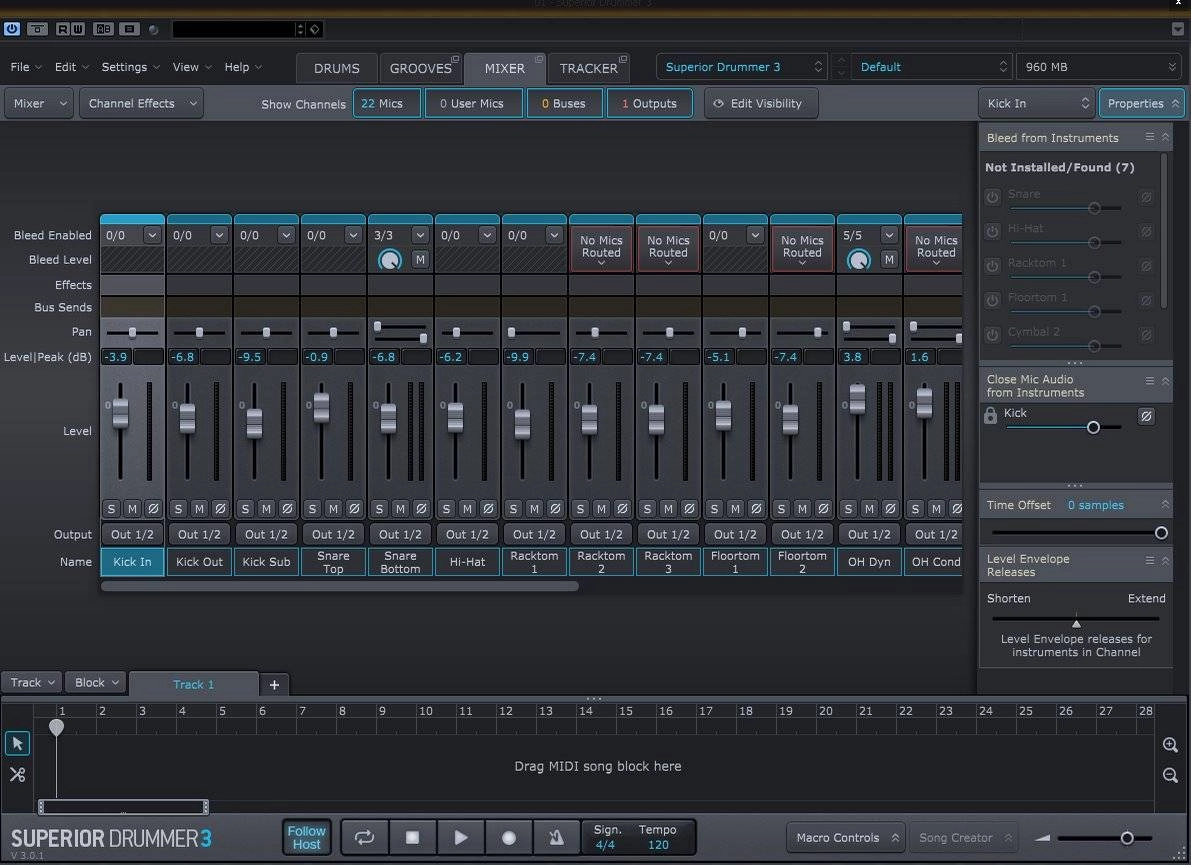
Task: Click the Time Offset slider handle
Action: tap(1161, 533)
